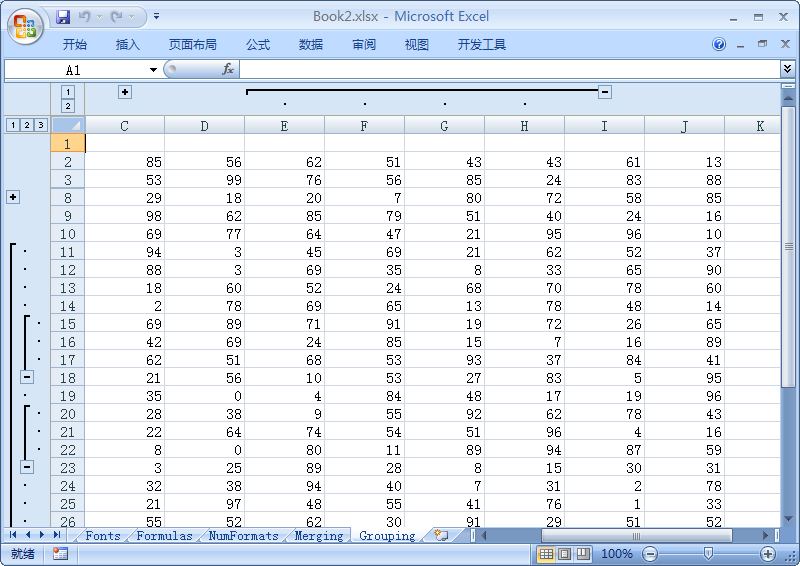The width and height of the screenshot is (800, 566).
Task: Insert a new worksheet tab icon
Action: 441,536
